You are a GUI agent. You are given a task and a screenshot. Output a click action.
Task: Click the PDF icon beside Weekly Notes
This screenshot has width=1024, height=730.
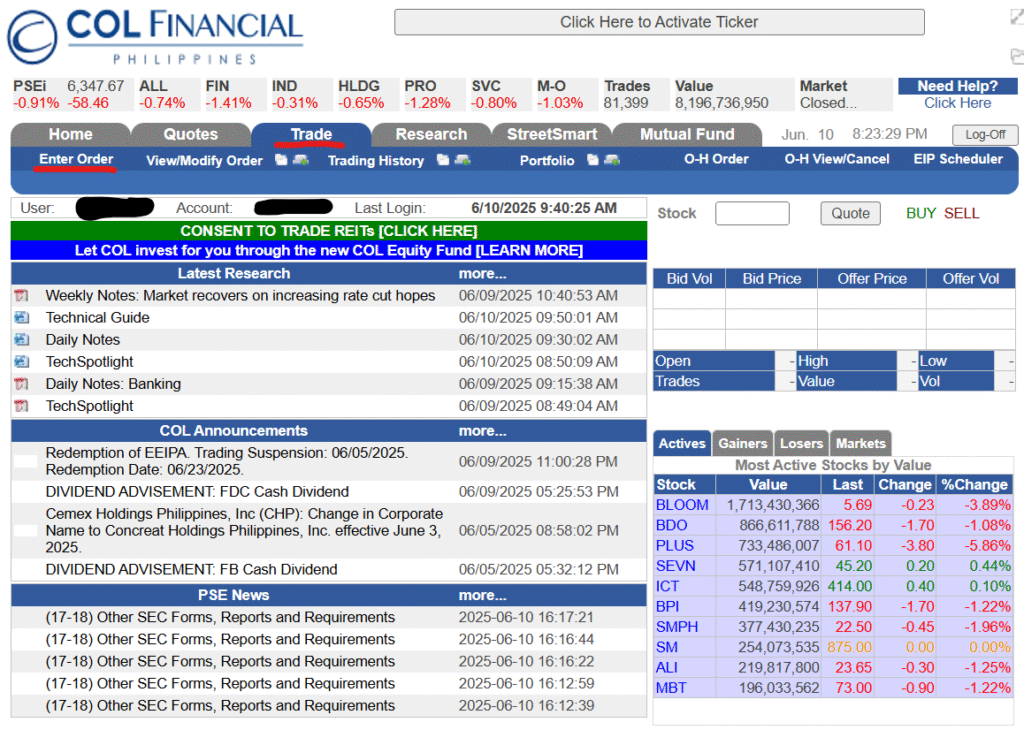22,296
